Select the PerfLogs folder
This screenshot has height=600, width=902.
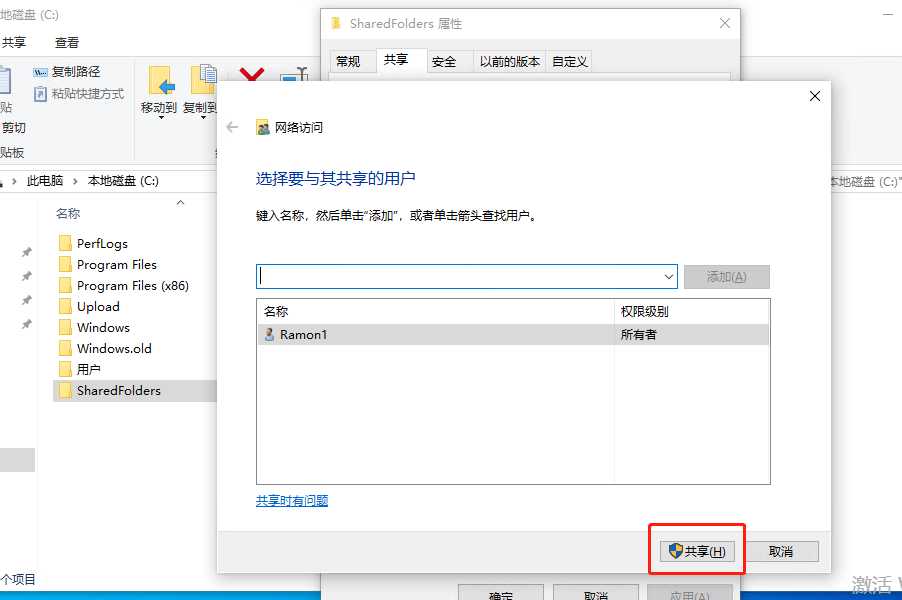coord(102,244)
